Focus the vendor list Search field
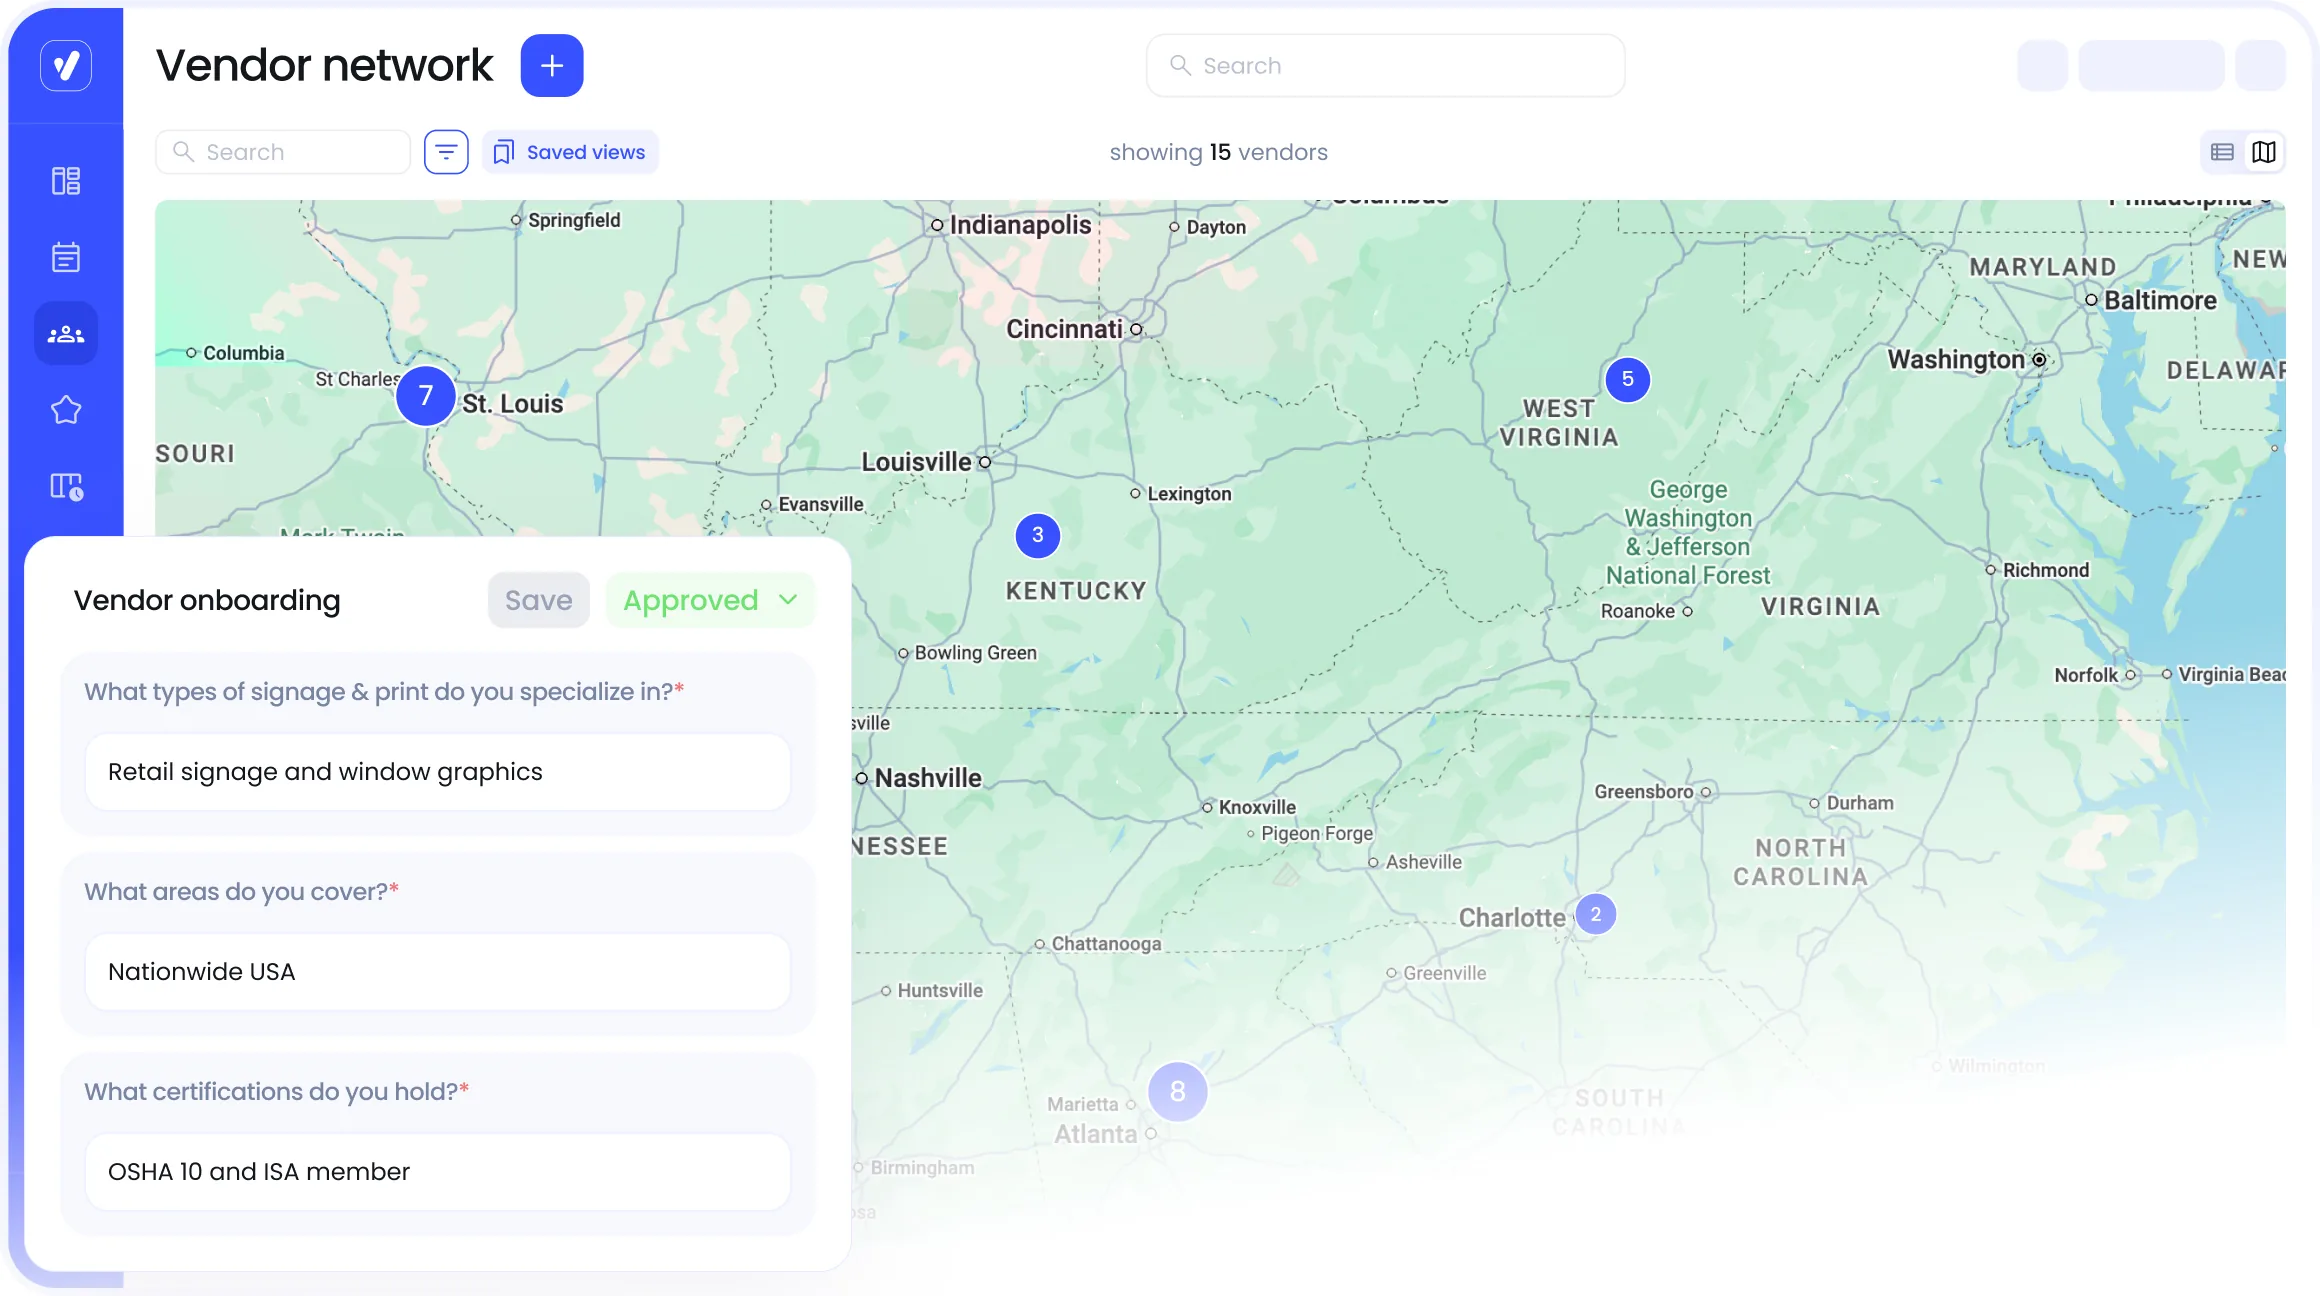The height and width of the screenshot is (1296, 2320). click(x=283, y=152)
